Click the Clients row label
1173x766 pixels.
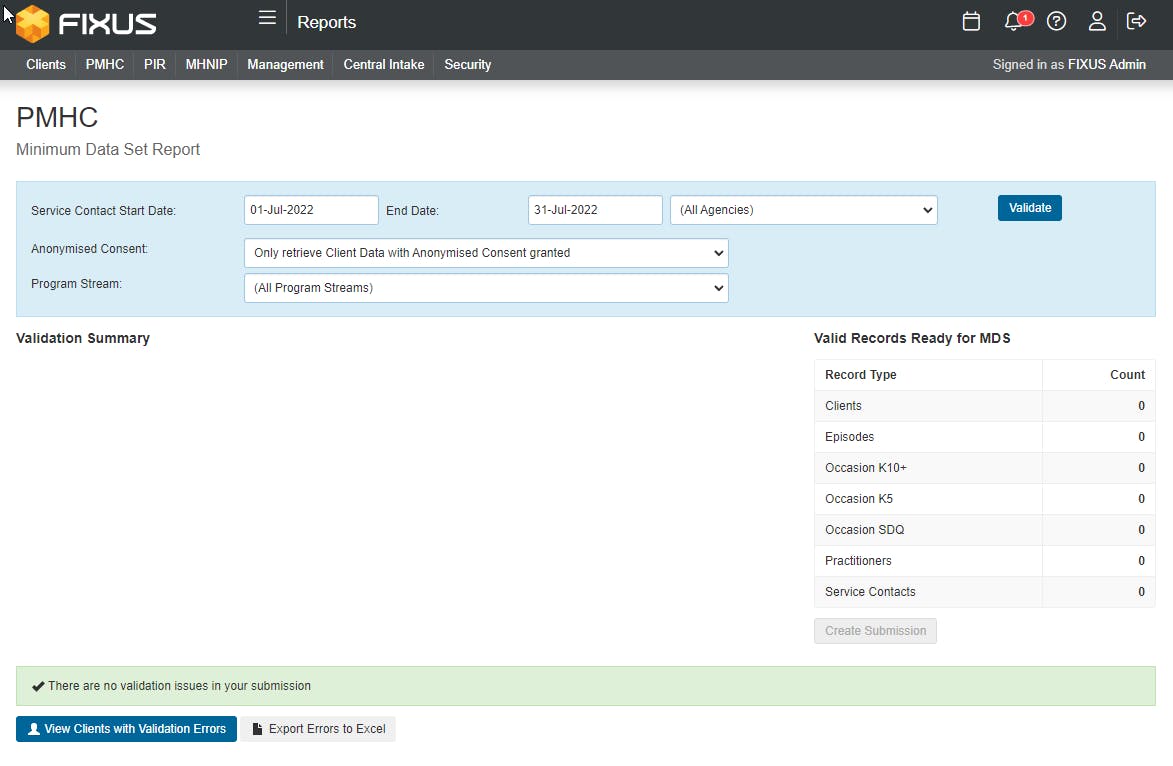click(843, 405)
